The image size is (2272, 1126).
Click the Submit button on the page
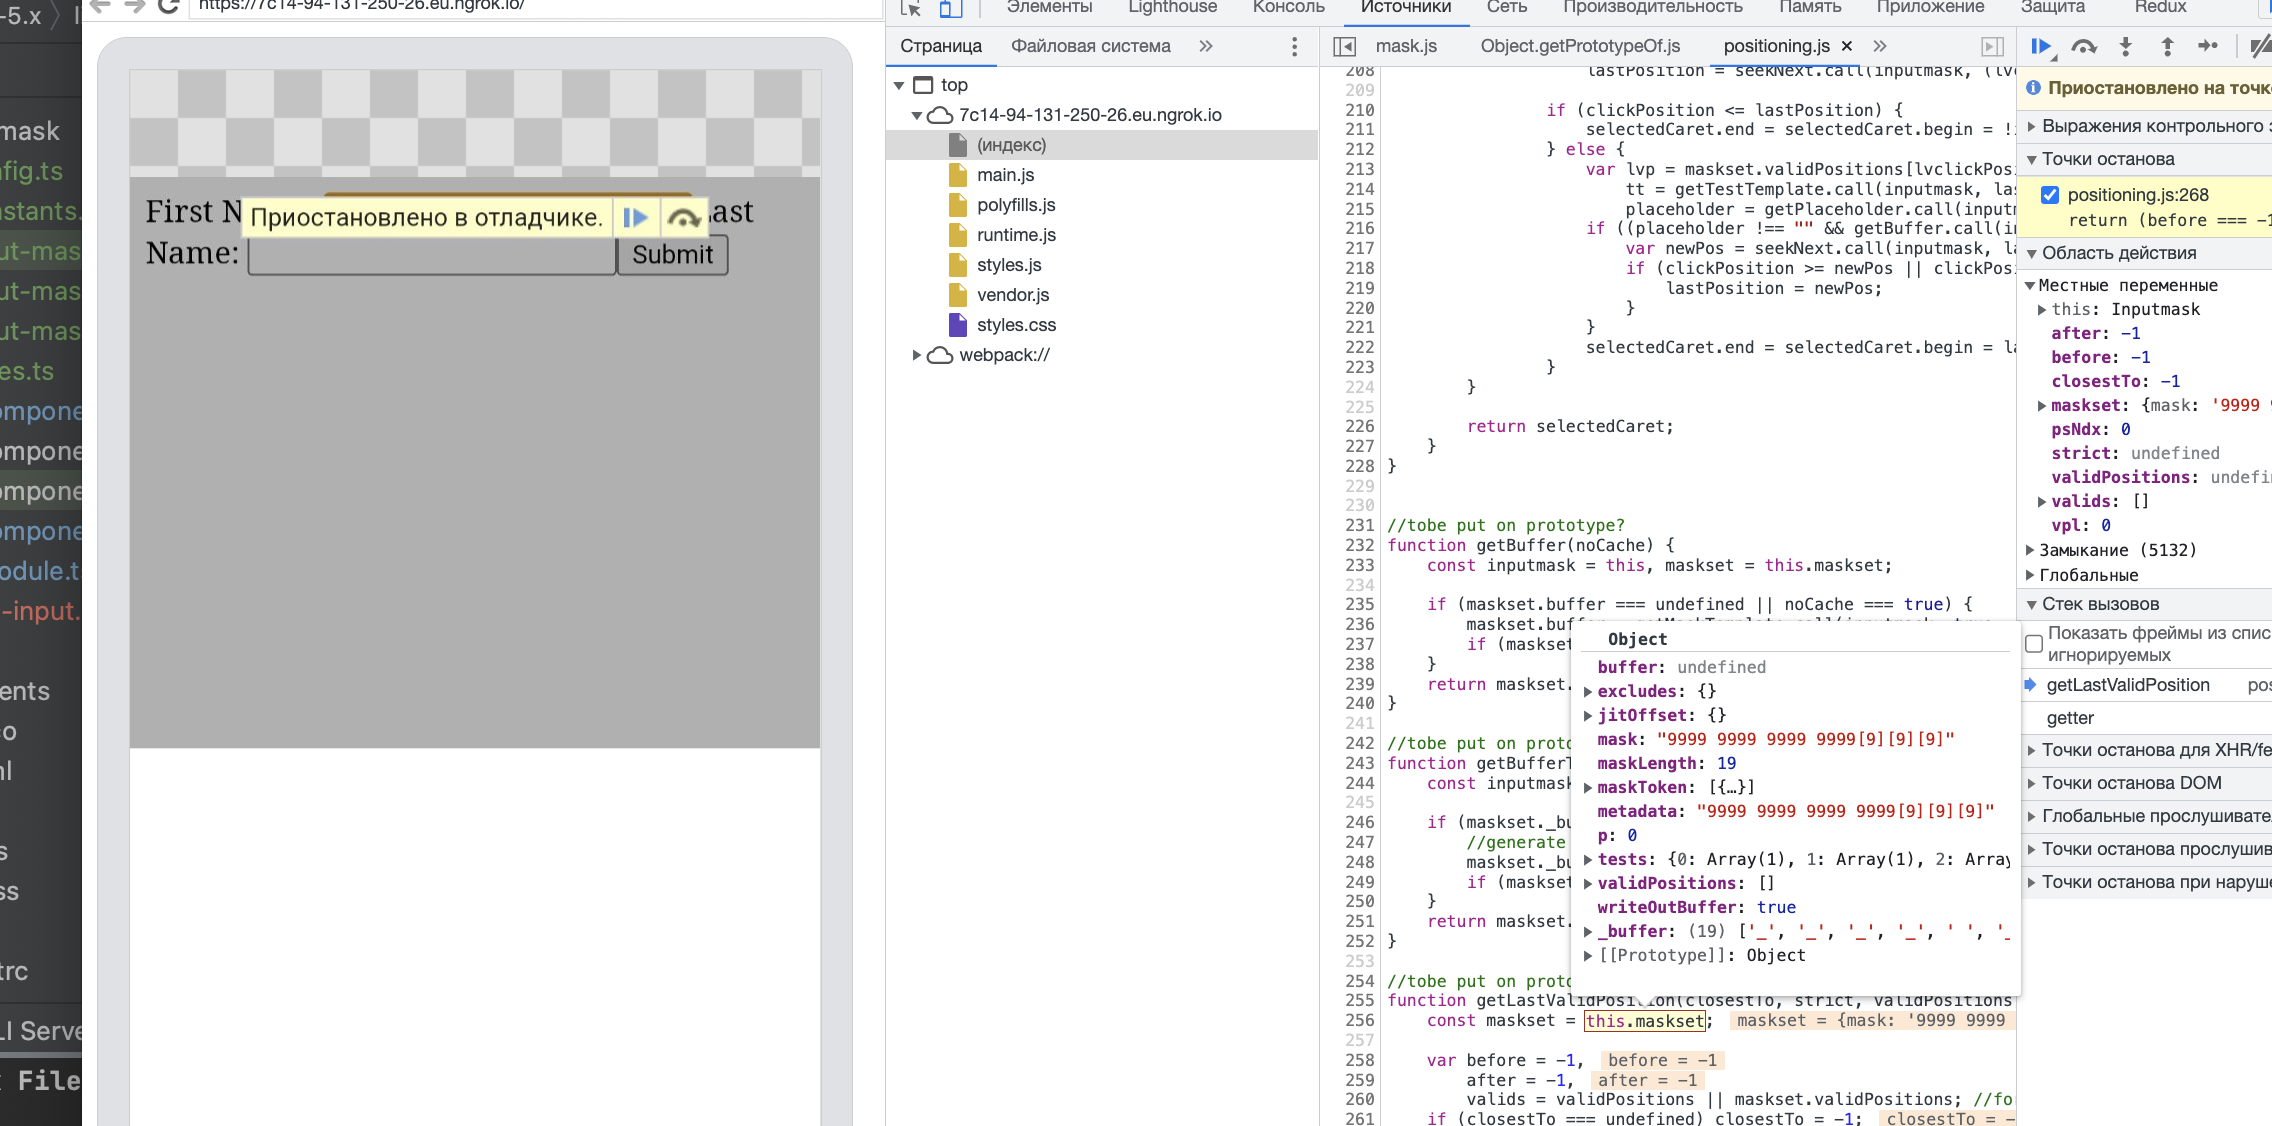(672, 255)
